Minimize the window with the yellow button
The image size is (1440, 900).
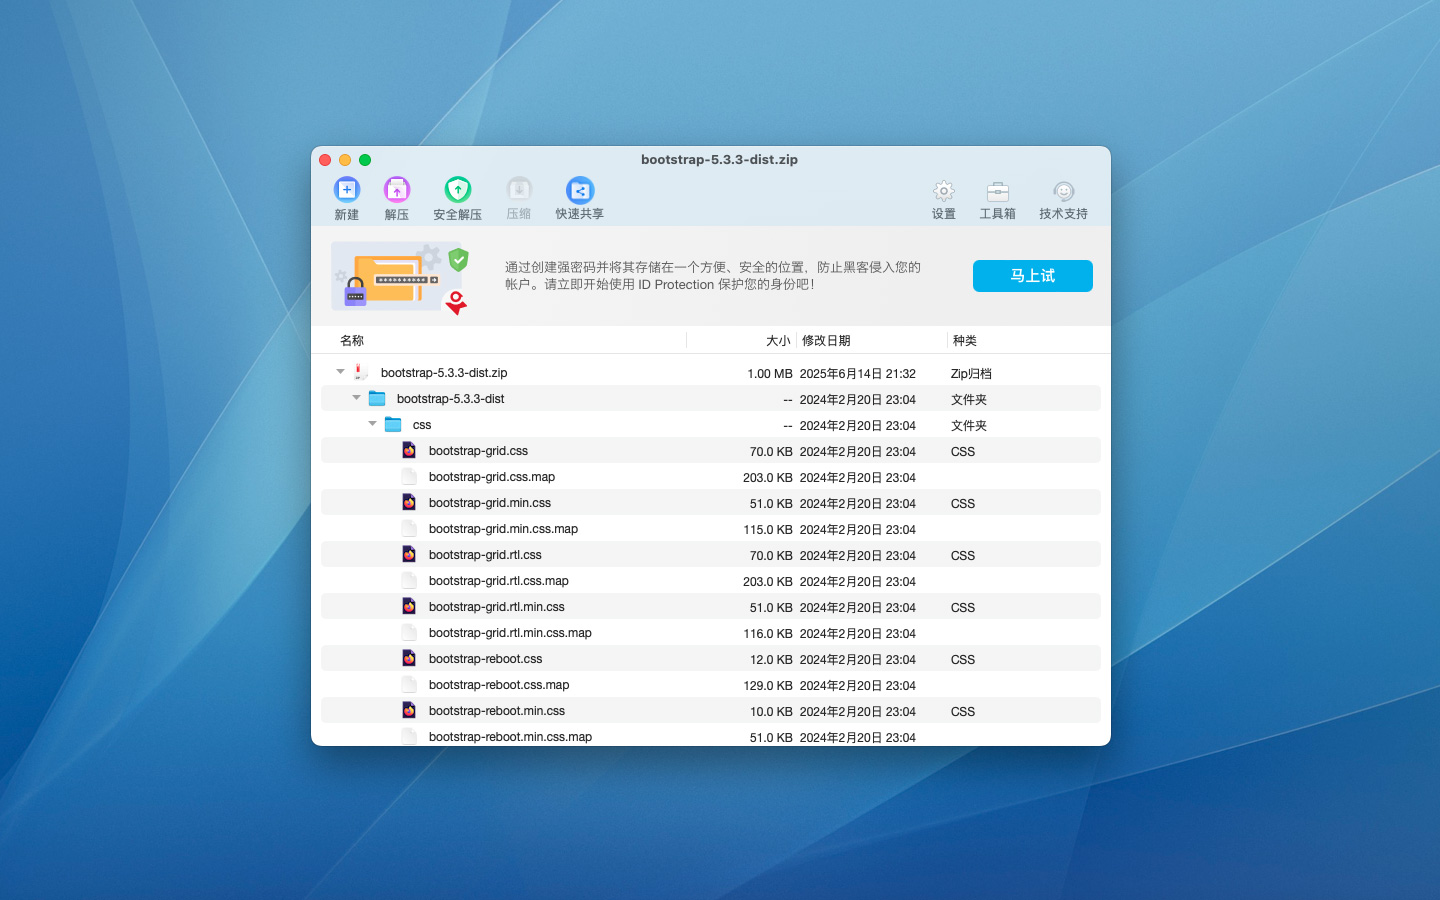click(x=345, y=160)
